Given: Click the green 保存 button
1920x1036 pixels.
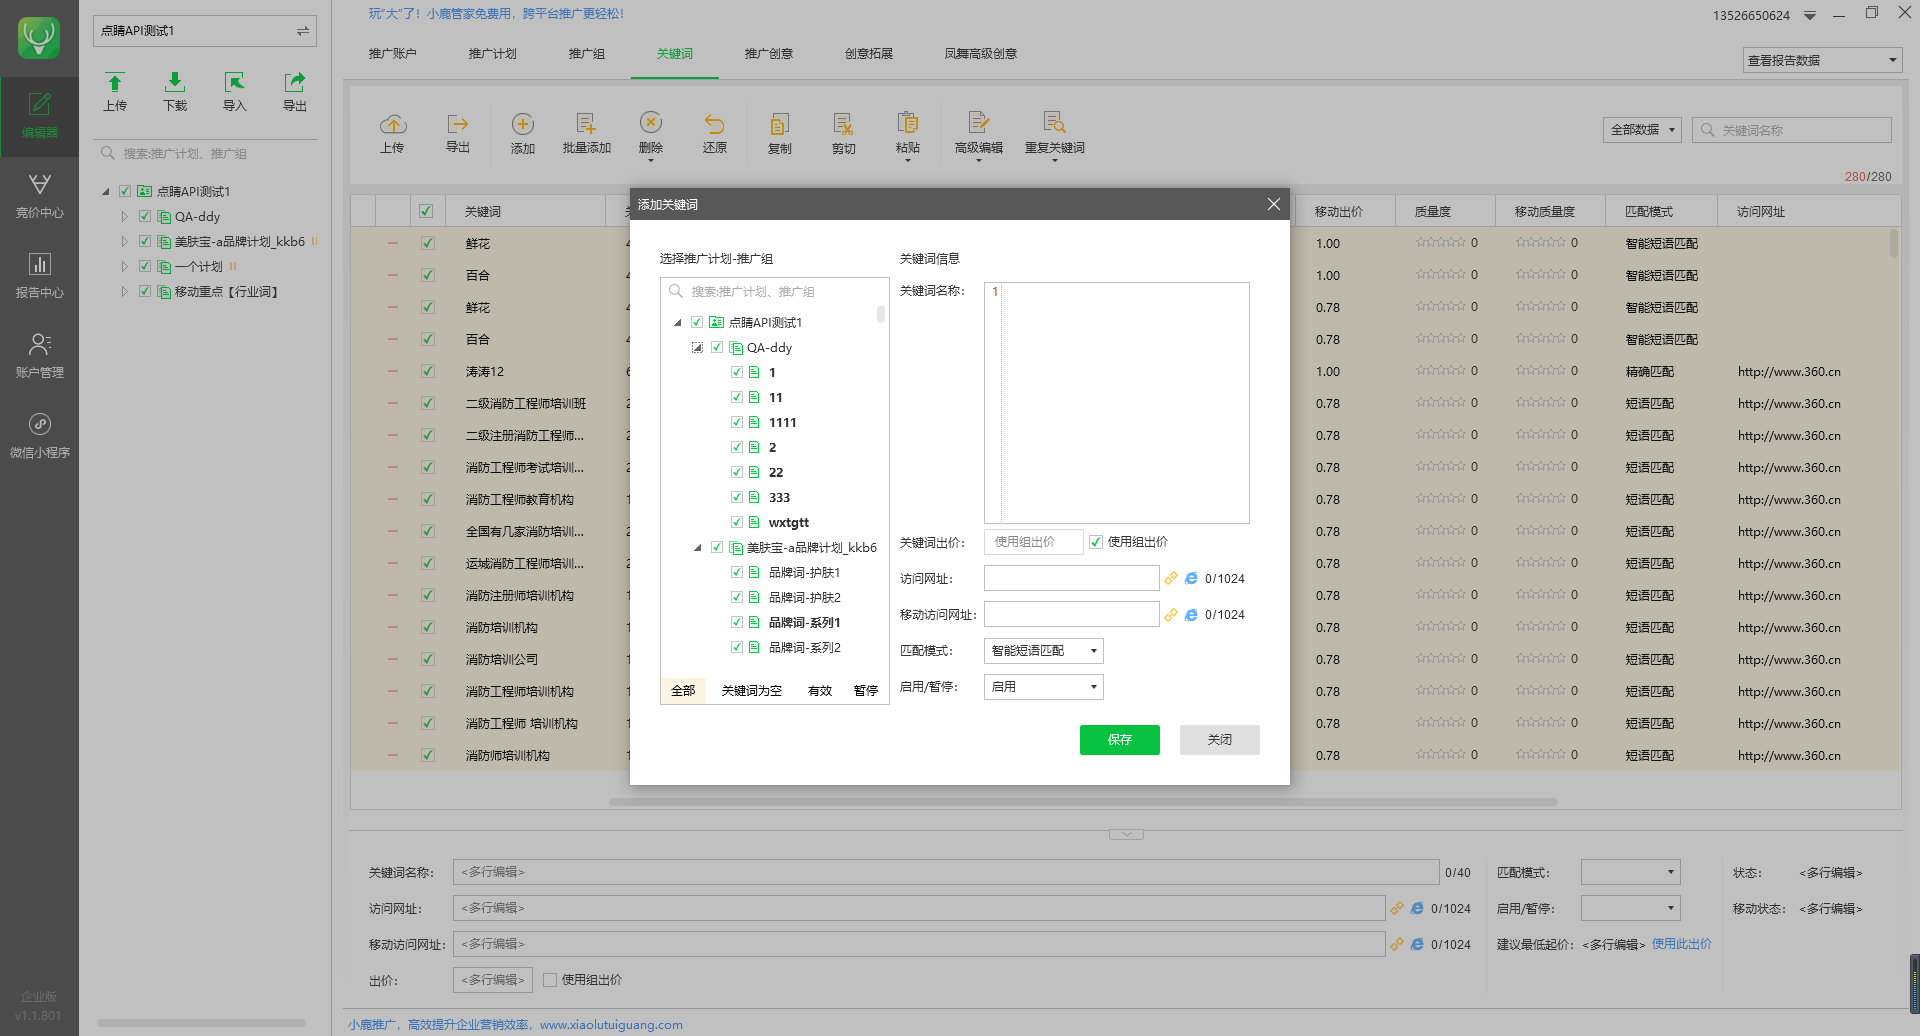Looking at the screenshot, I should tap(1120, 740).
